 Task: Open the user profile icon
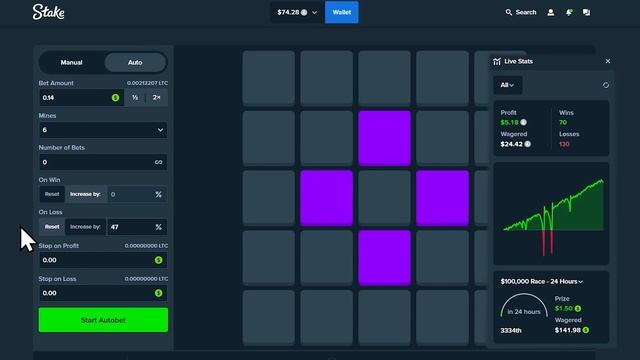coord(551,12)
